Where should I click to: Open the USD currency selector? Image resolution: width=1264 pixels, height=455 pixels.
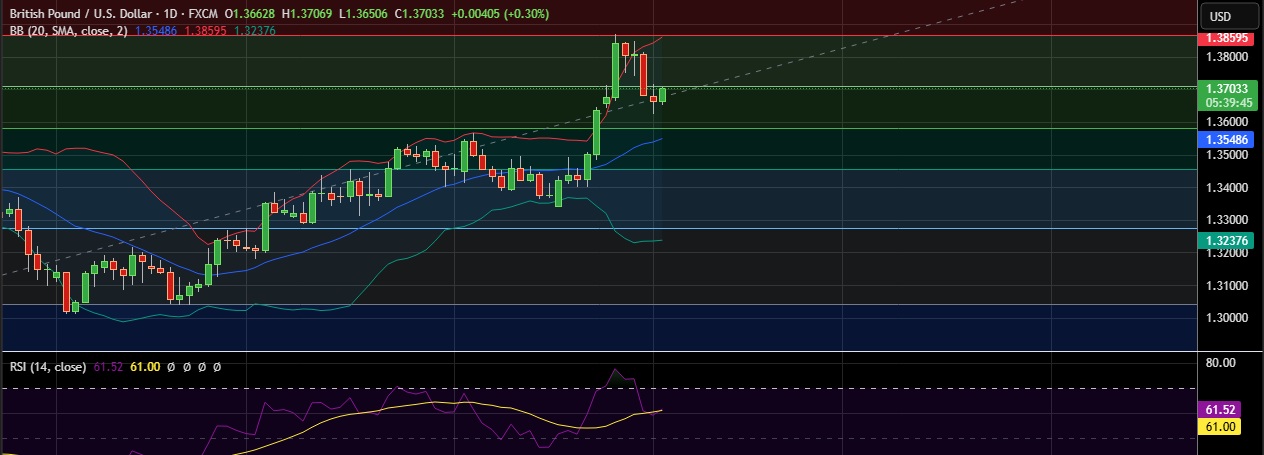point(1229,16)
